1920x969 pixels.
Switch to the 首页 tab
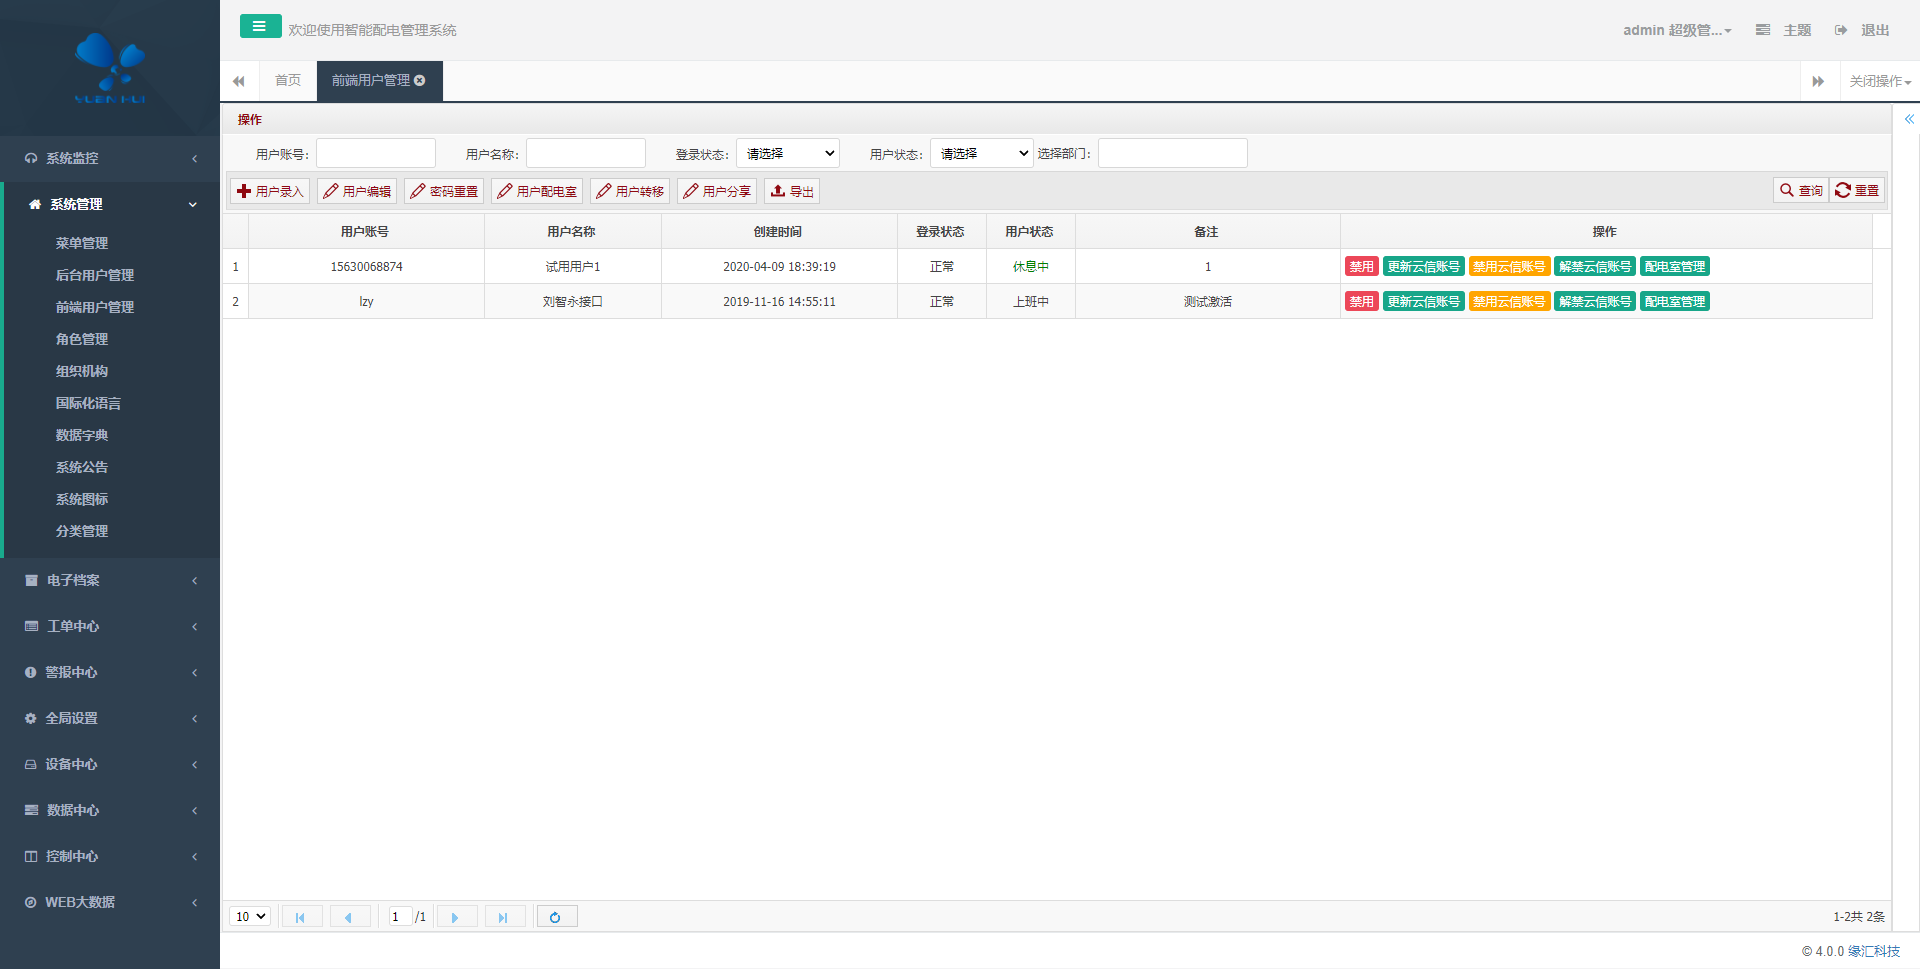point(288,81)
